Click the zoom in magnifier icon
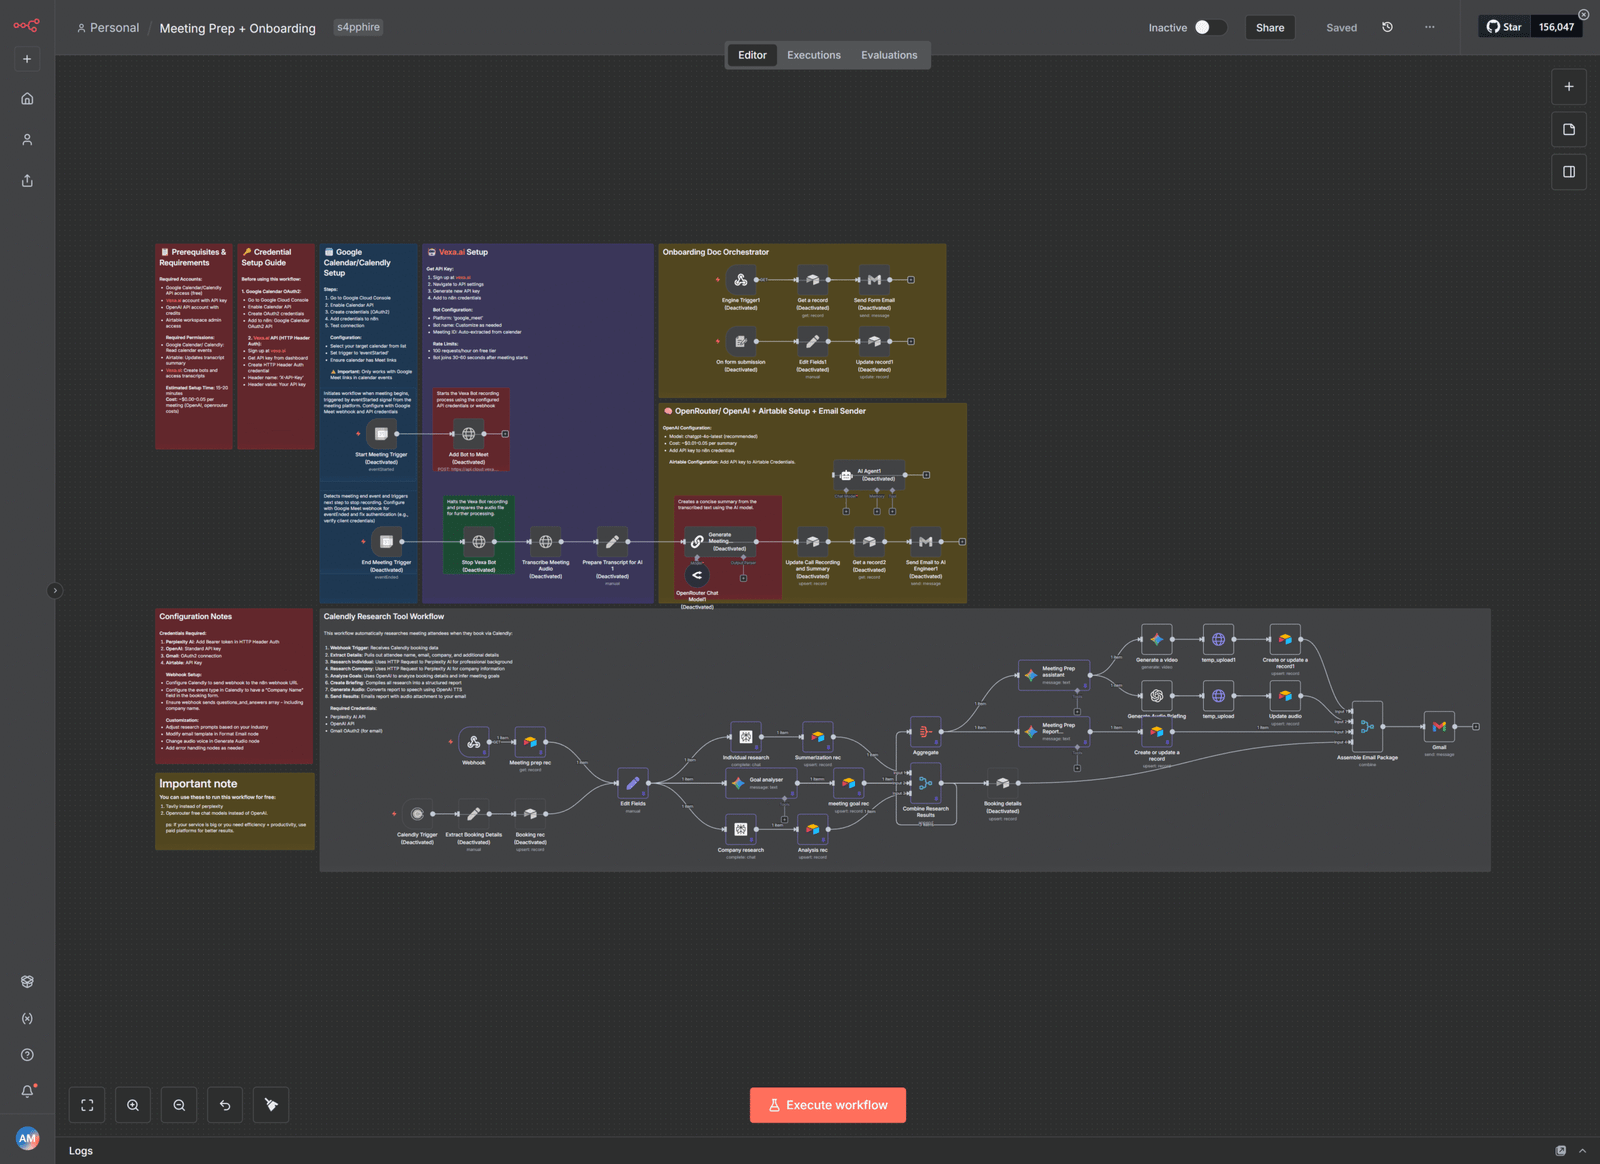 (x=133, y=1105)
